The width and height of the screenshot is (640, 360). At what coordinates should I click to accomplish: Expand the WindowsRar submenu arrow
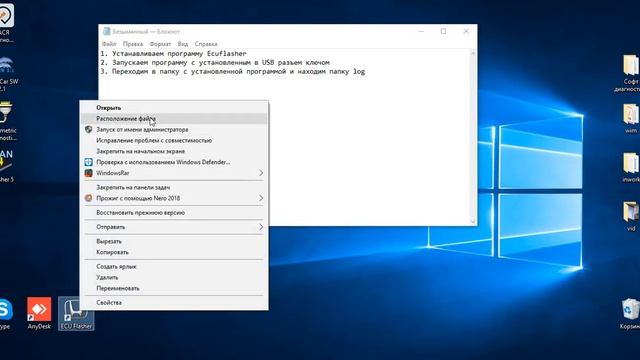[261, 173]
